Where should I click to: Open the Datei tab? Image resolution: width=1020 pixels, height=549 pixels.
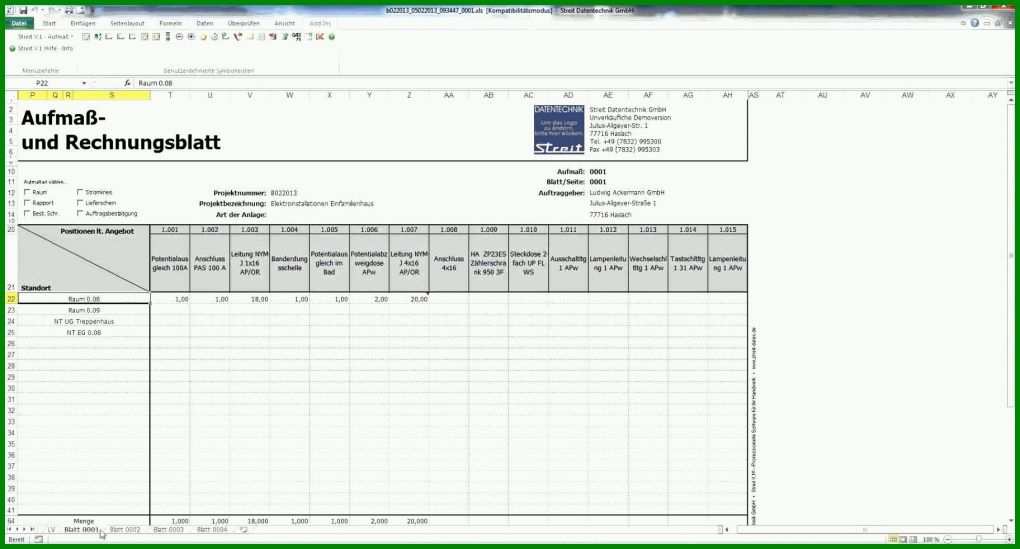pos(19,23)
